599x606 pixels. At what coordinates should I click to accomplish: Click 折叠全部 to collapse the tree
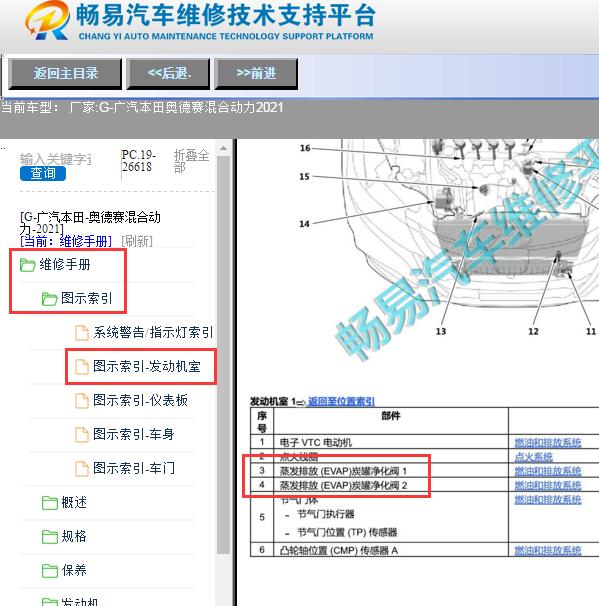point(191,161)
